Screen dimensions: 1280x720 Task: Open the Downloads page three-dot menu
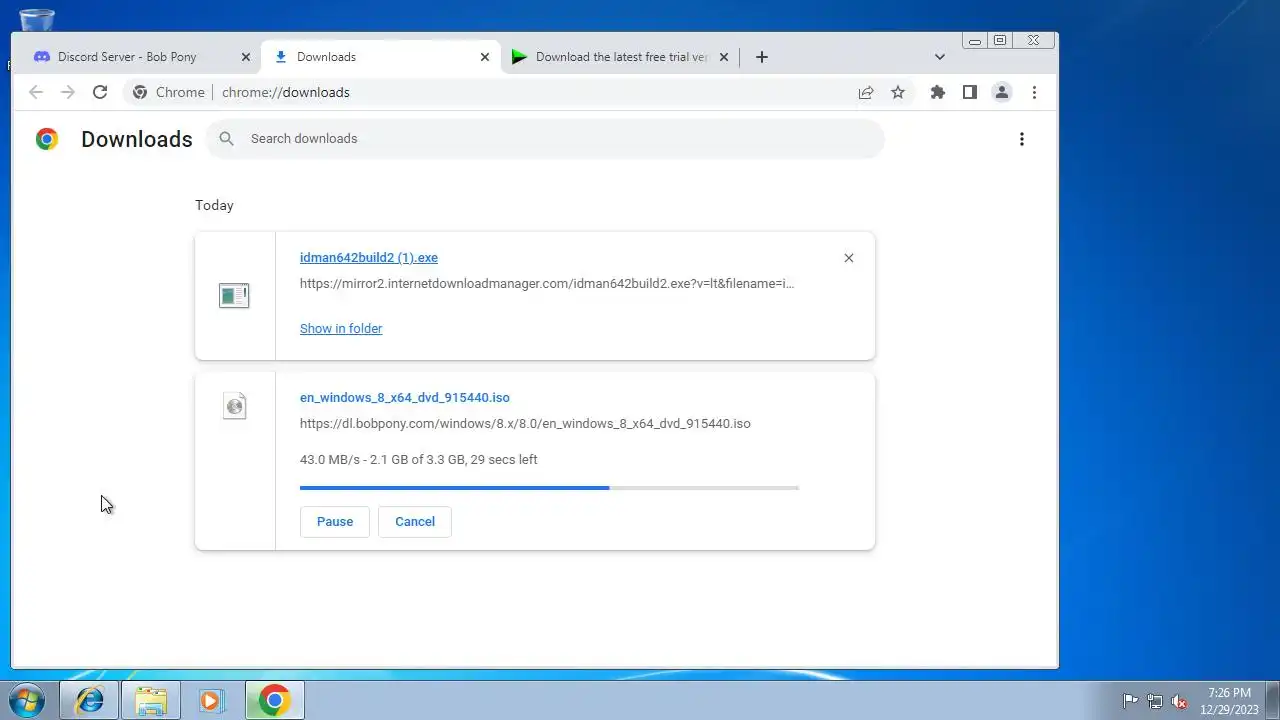[1022, 139]
